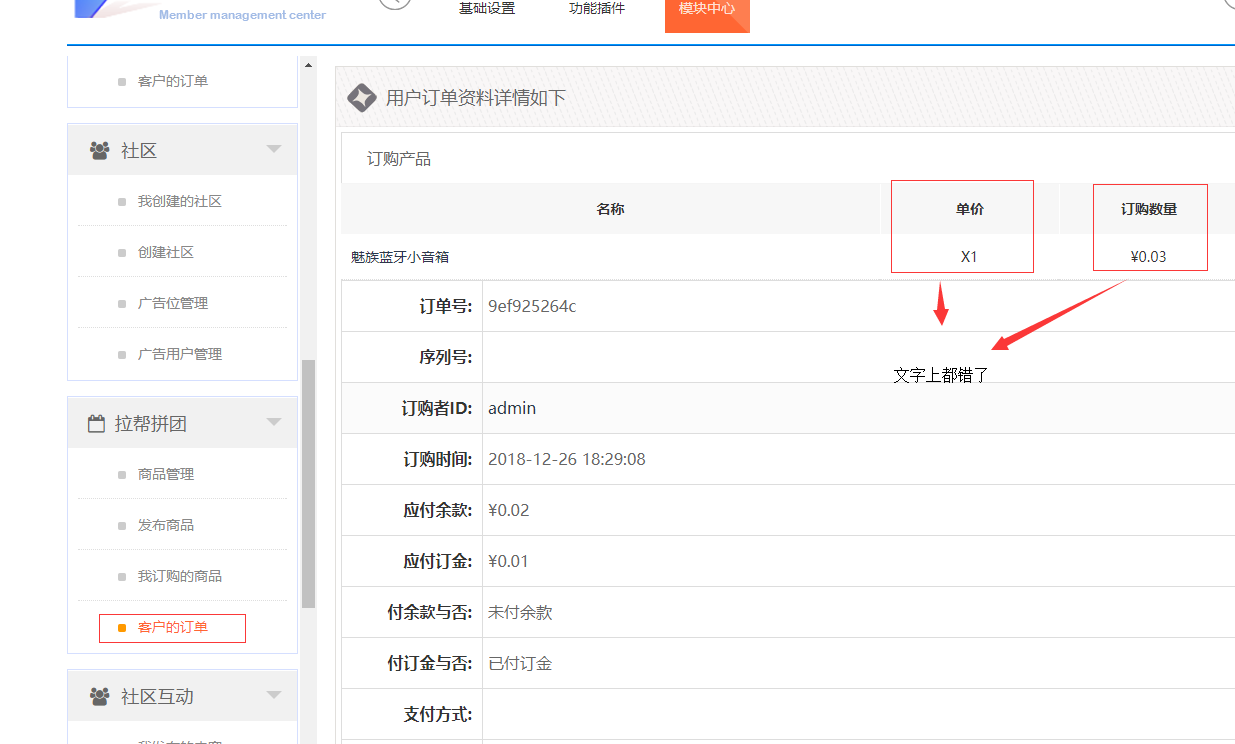View 我订购的商品 list
The height and width of the screenshot is (744, 1235).
(x=180, y=576)
